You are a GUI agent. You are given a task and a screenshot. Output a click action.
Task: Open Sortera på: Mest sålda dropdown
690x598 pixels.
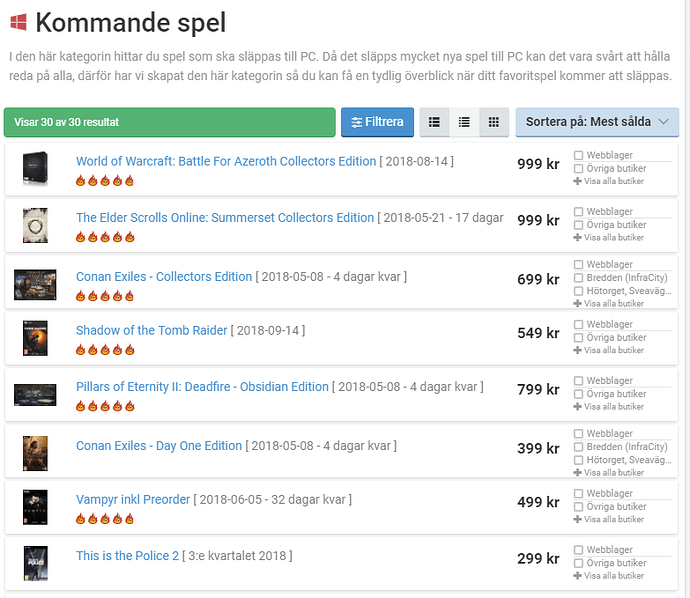[x=597, y=122]
